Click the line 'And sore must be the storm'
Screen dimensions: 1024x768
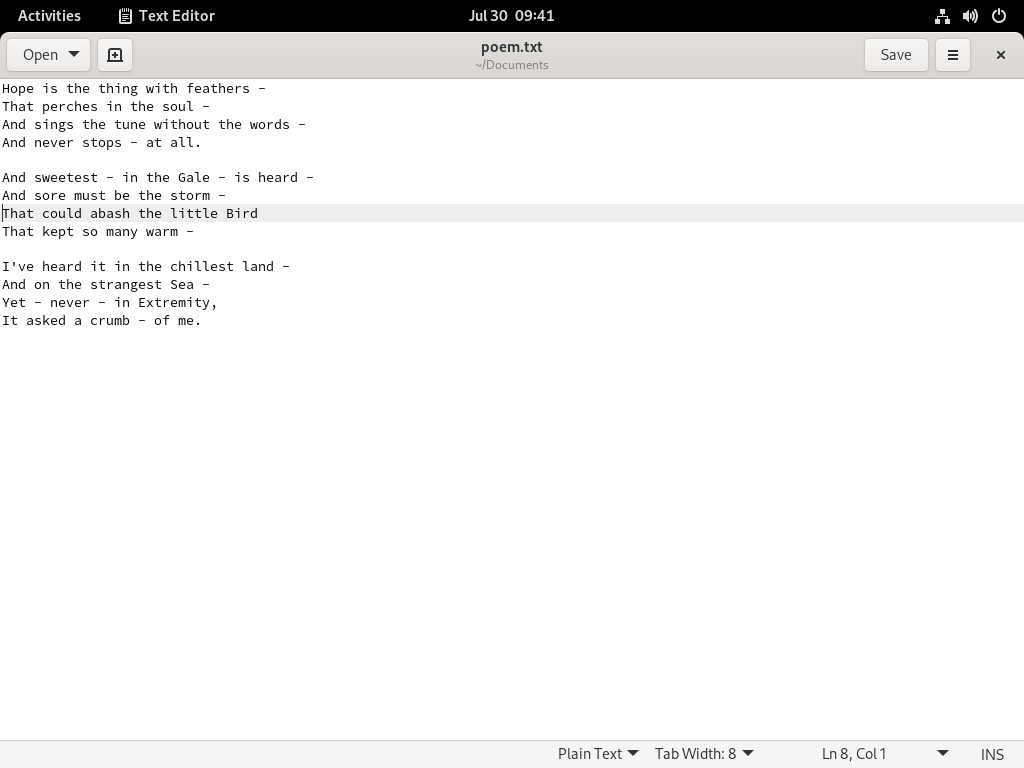114,195
